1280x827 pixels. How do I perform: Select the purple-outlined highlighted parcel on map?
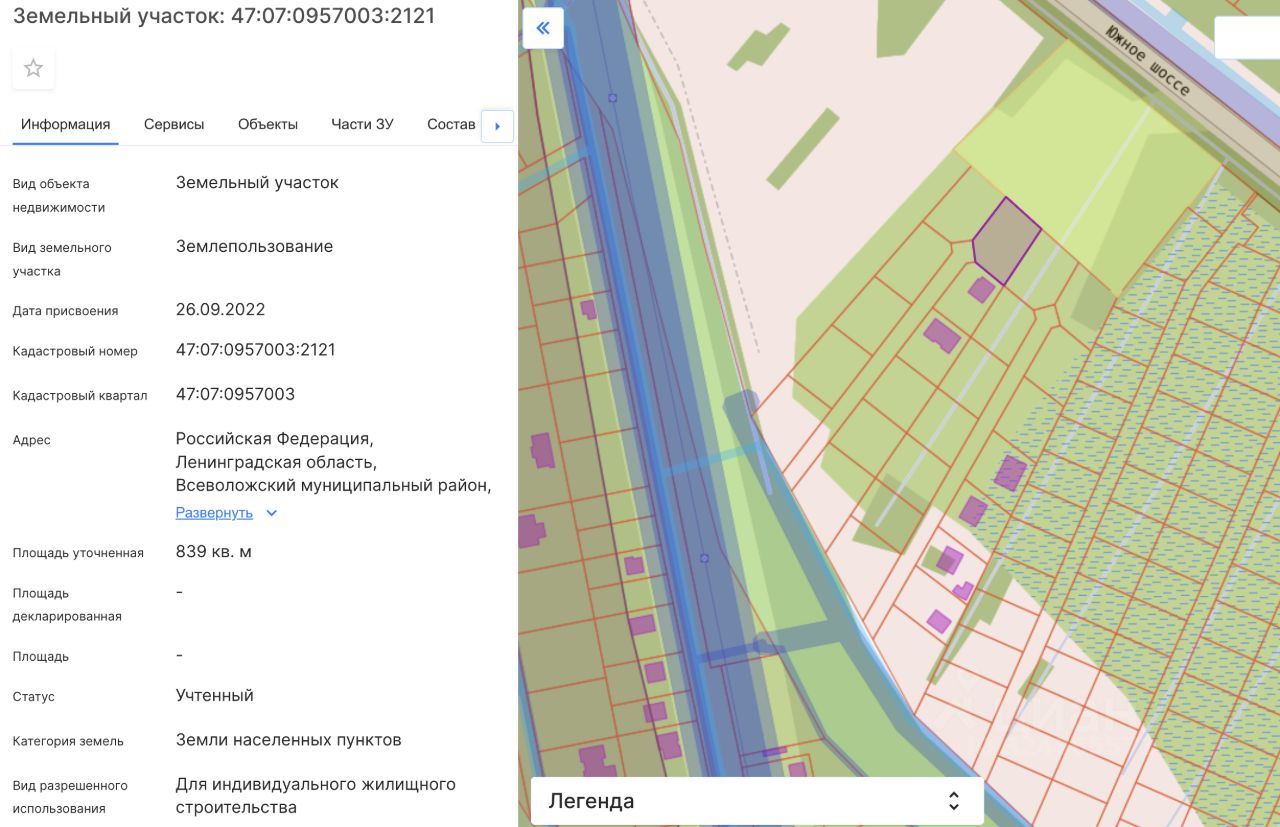point(1005,241)
